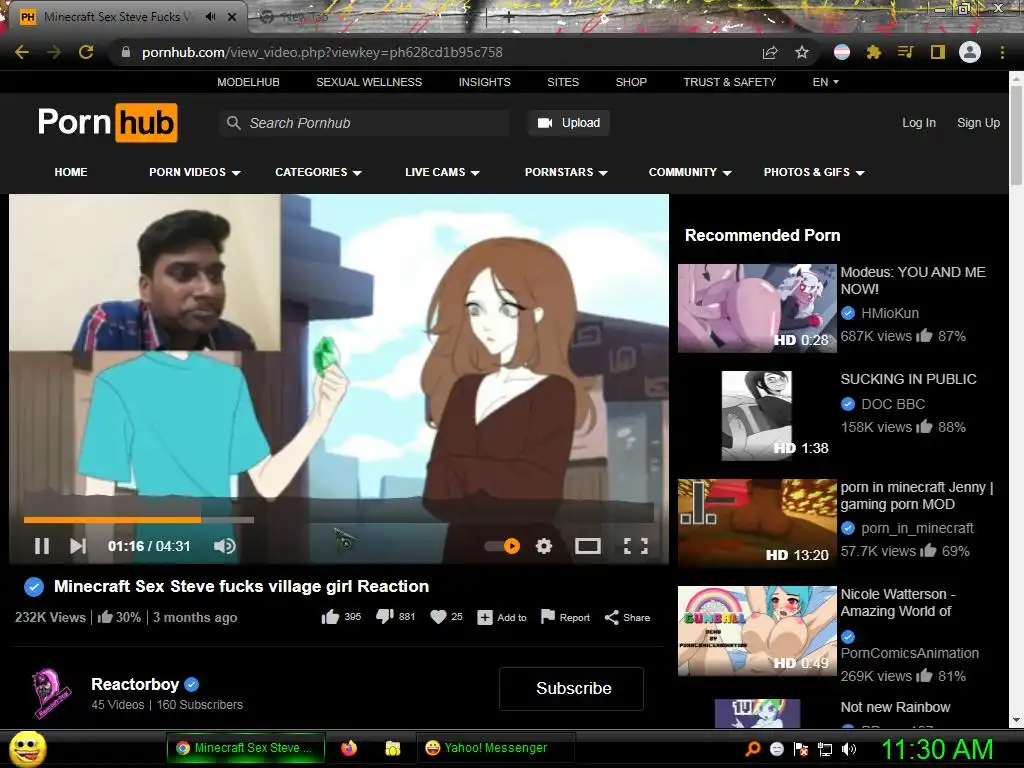Open the Chrome three-dot menu
Screen dimensions: 1024x768
point(1002,52)
